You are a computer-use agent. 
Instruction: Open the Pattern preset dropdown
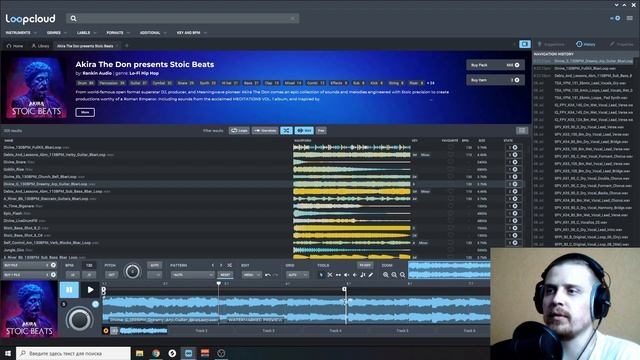[192, 275]
